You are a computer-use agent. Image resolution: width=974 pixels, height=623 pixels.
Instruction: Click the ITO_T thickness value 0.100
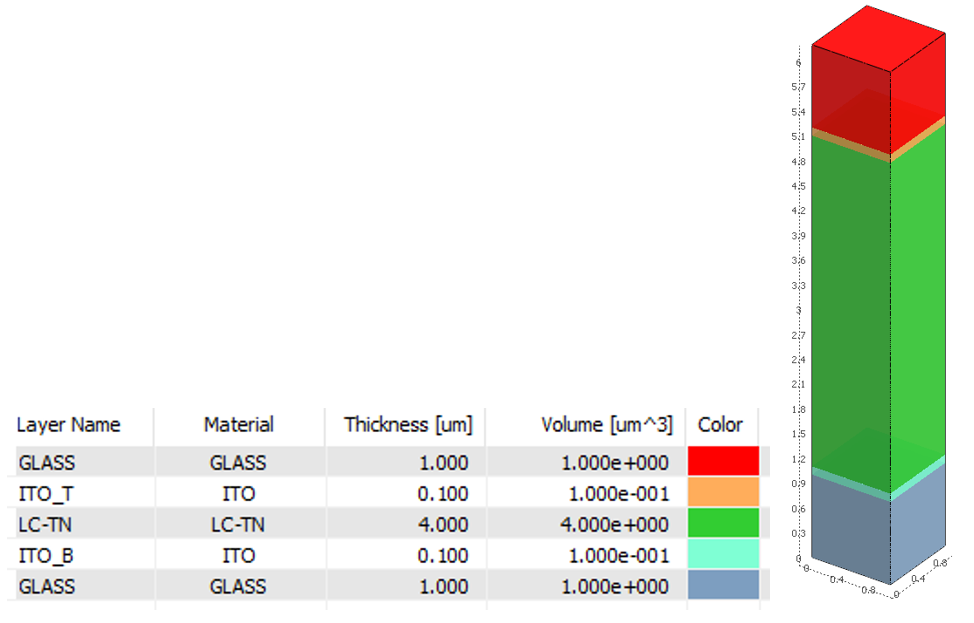(x=444, y=494)
